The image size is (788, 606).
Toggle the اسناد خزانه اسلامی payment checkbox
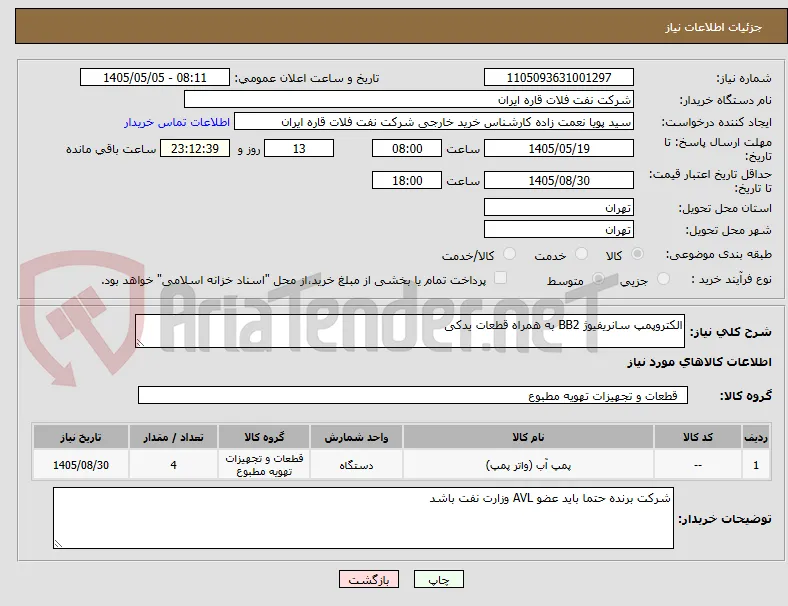pyautogui.click(x=501, y=278)
